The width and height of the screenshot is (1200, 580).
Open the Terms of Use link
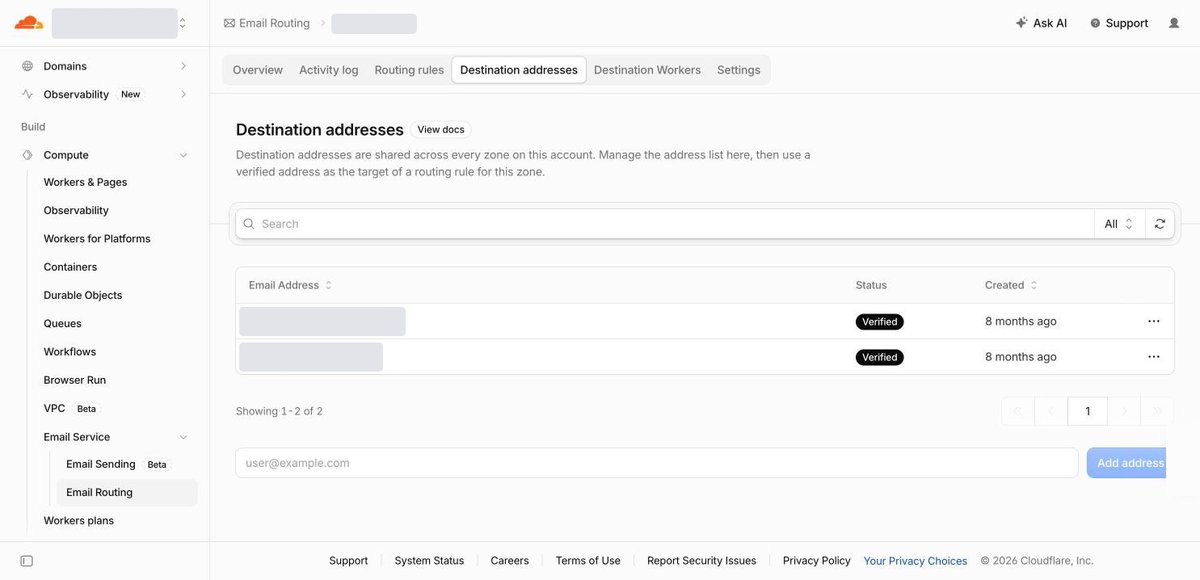pos(588,561)
